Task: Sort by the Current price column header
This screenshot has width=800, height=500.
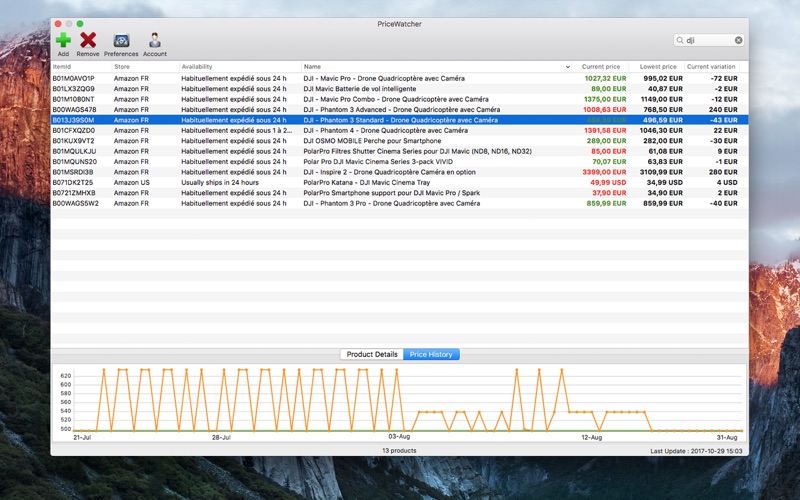Action: [600, 67]
